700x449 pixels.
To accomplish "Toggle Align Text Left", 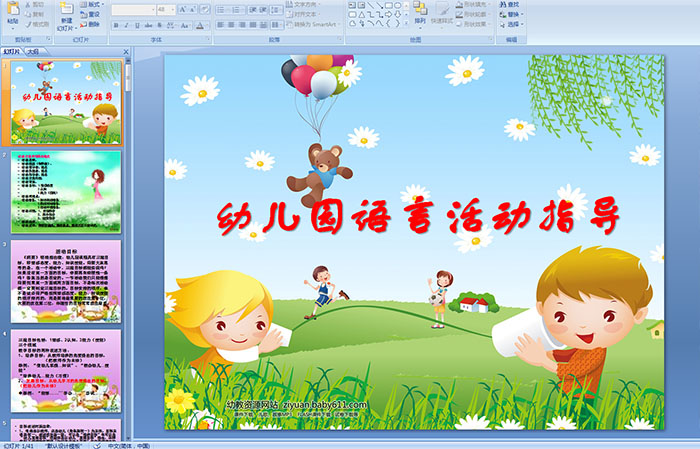I will point(220,25).
